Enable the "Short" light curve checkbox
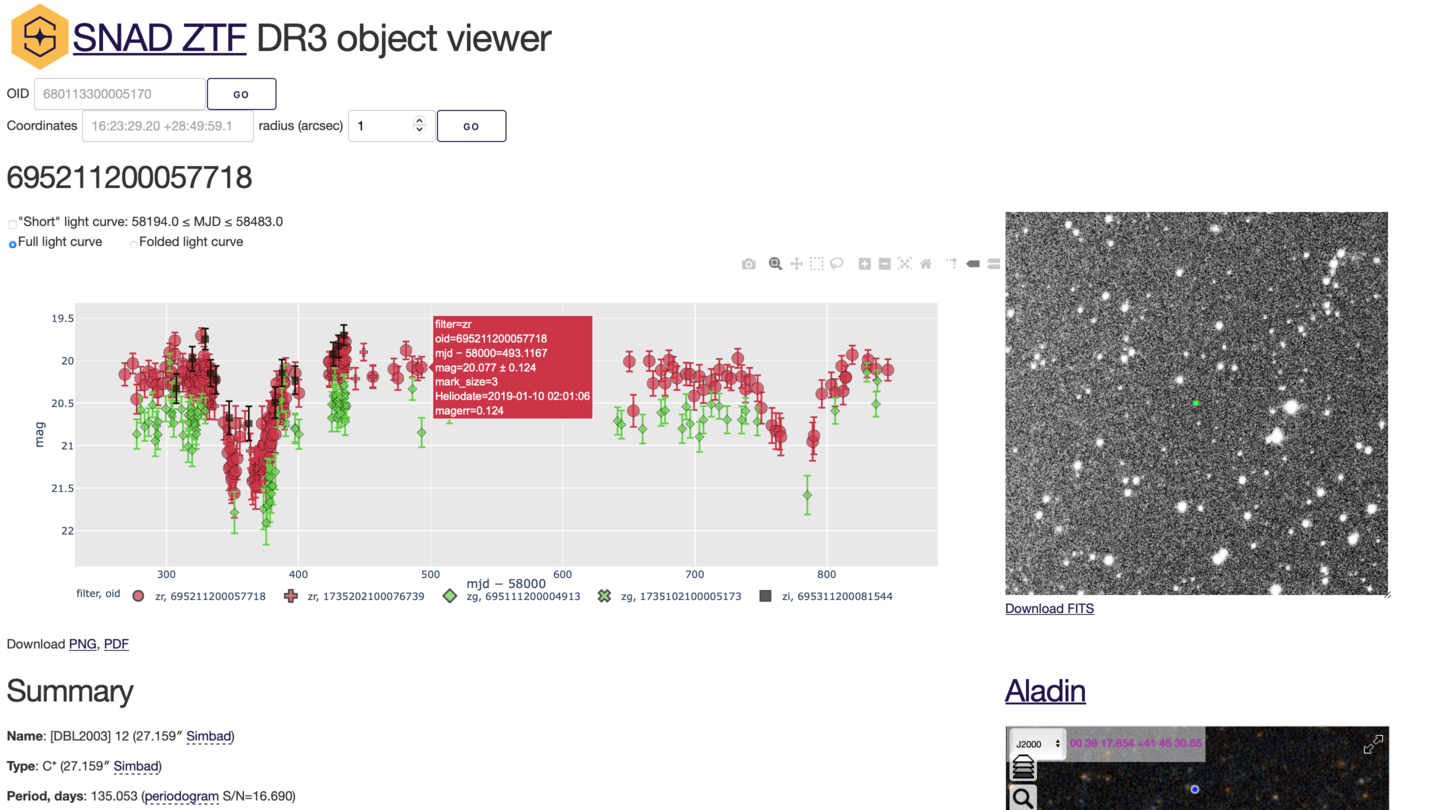This screenshot has width=1440, height=810. click(12, 224)
